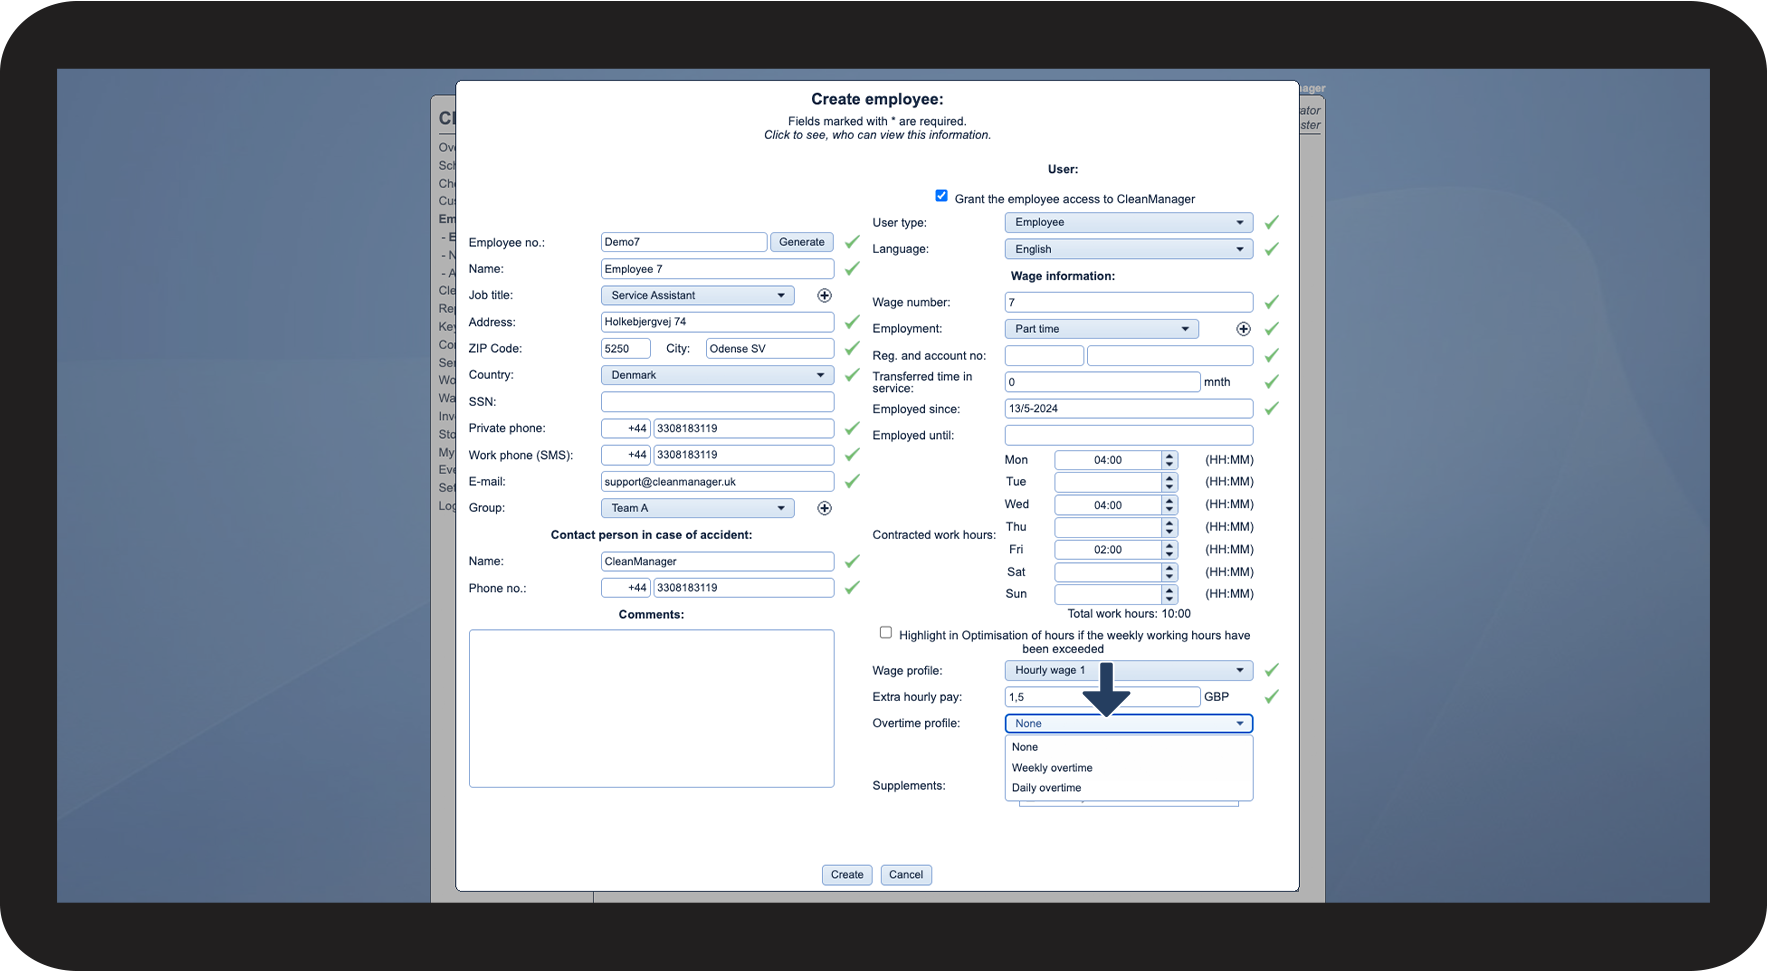Click the Address field
This screenshot has width=1767, height=971.
click(x=717, y=322)
